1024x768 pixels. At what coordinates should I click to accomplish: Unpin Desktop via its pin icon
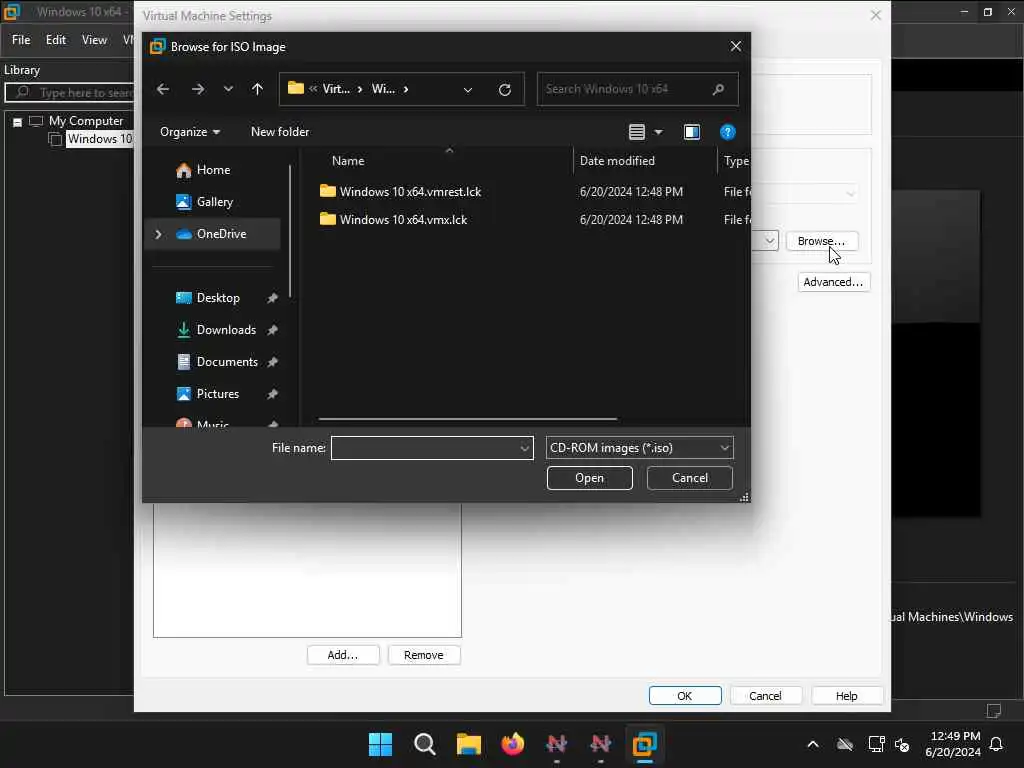point(272,298)
